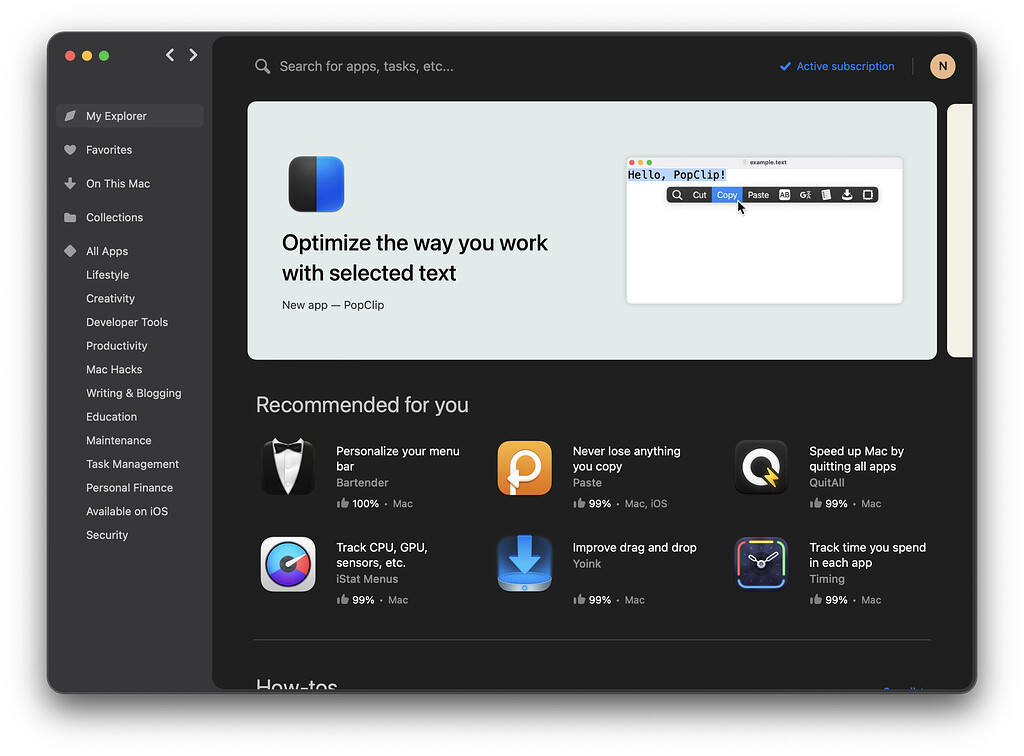Image resolution: width=1024 pixels, height=756 pixels.
Task: Go forward with the right arrow
Action: pos(193,56)
